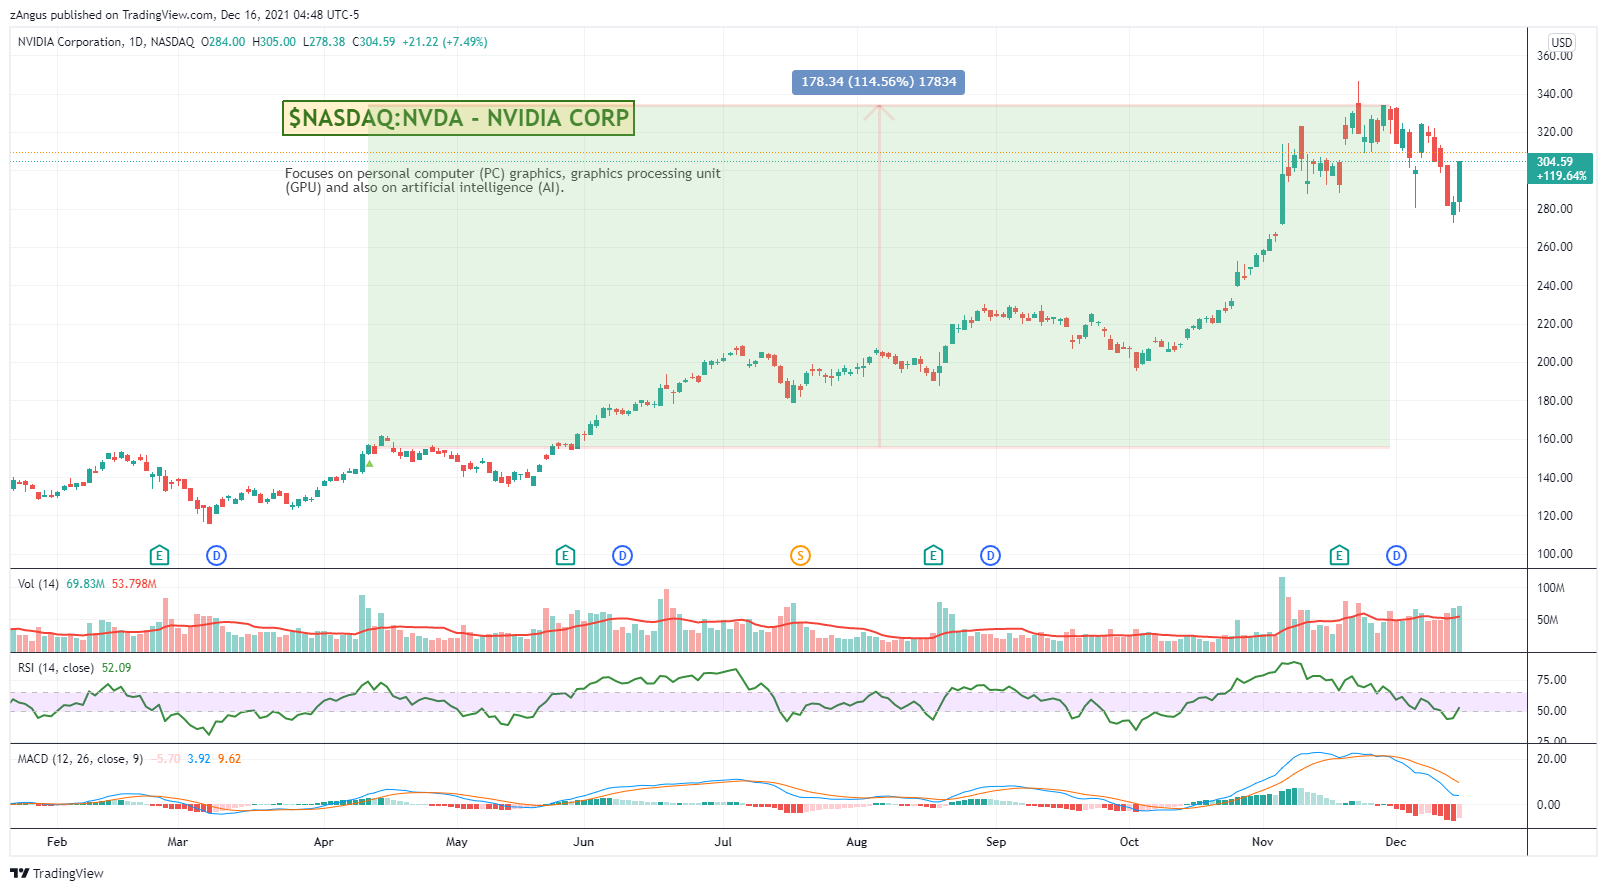Click the Dec label on the time axis

click(1396, 842)
